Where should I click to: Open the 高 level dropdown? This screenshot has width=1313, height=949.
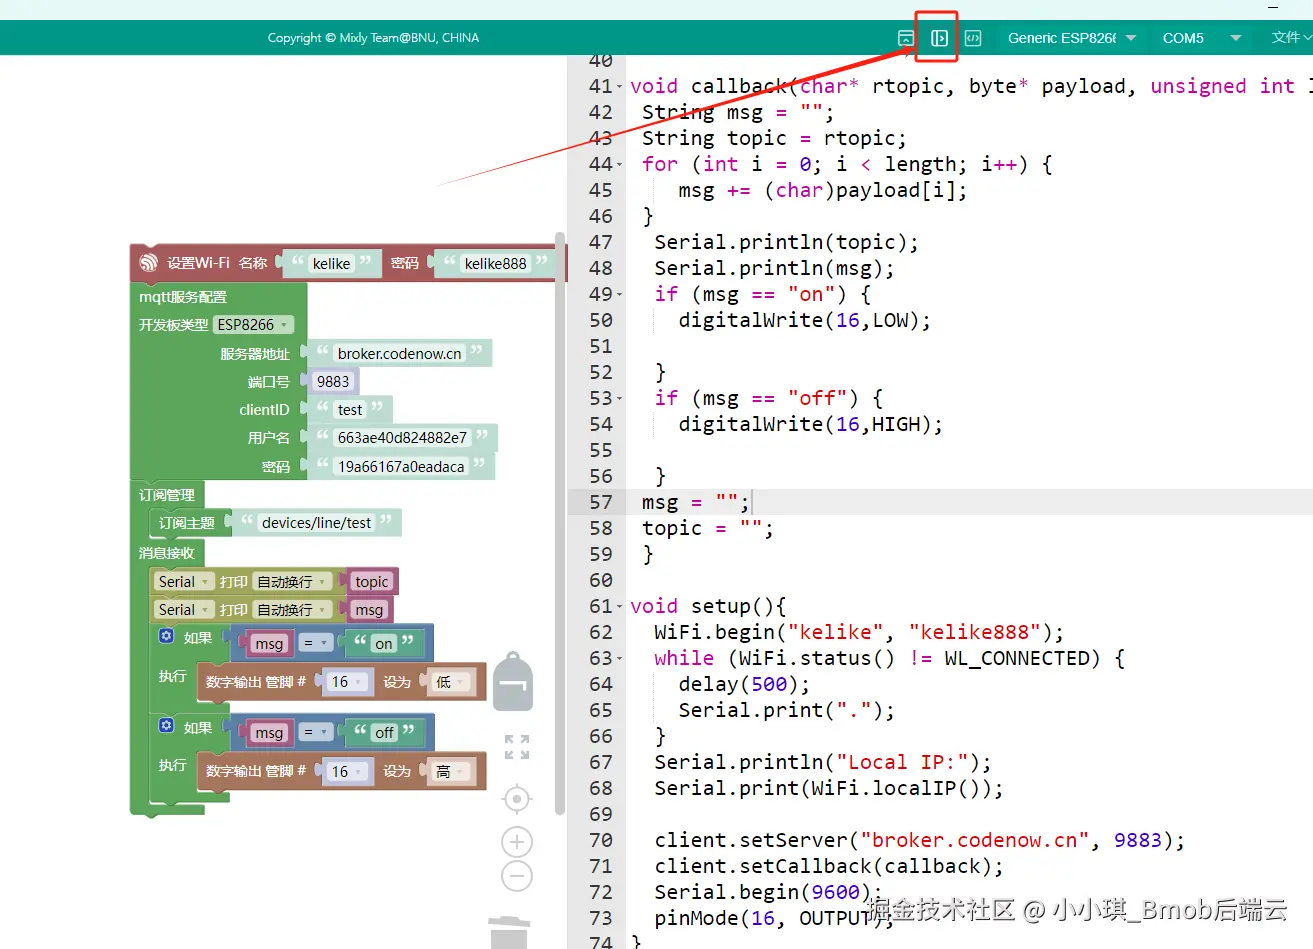coord(449,771)
